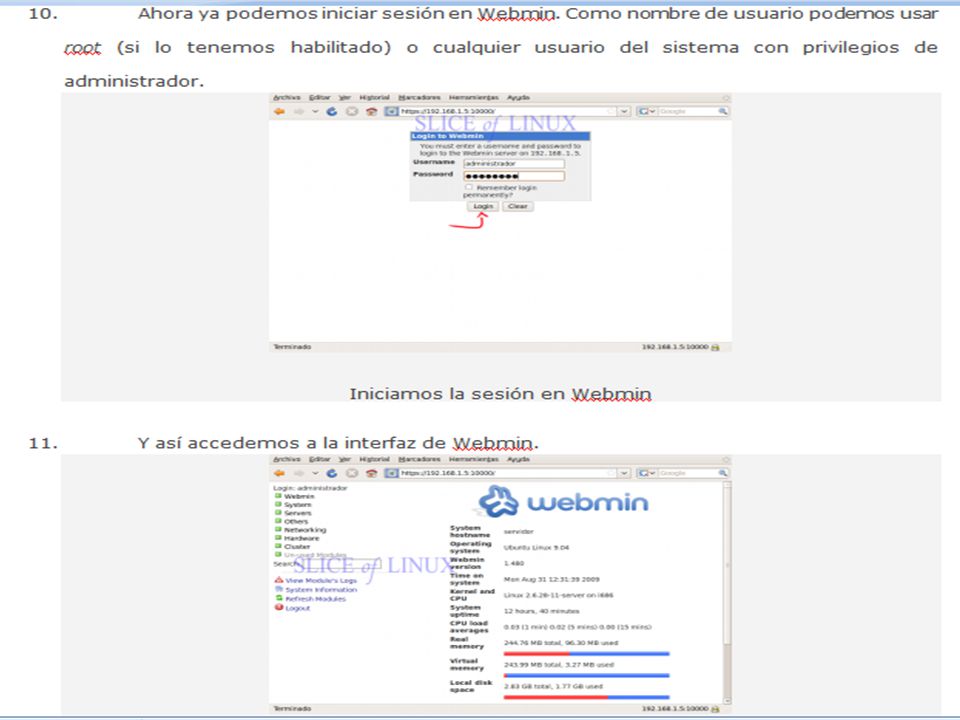This screenshot has height=720, width=960.
Task: Click the Local disk space usage bar
Action: 587,697
